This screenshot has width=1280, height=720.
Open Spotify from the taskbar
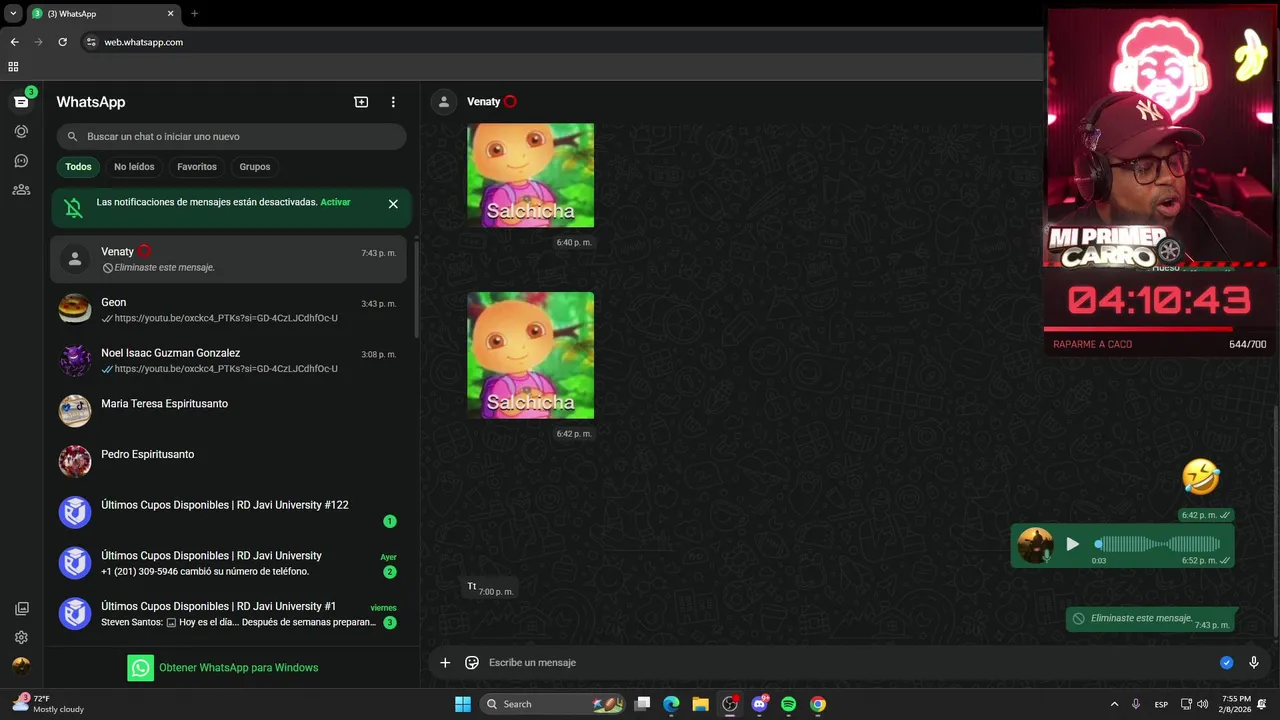click(x=788, y=704)
